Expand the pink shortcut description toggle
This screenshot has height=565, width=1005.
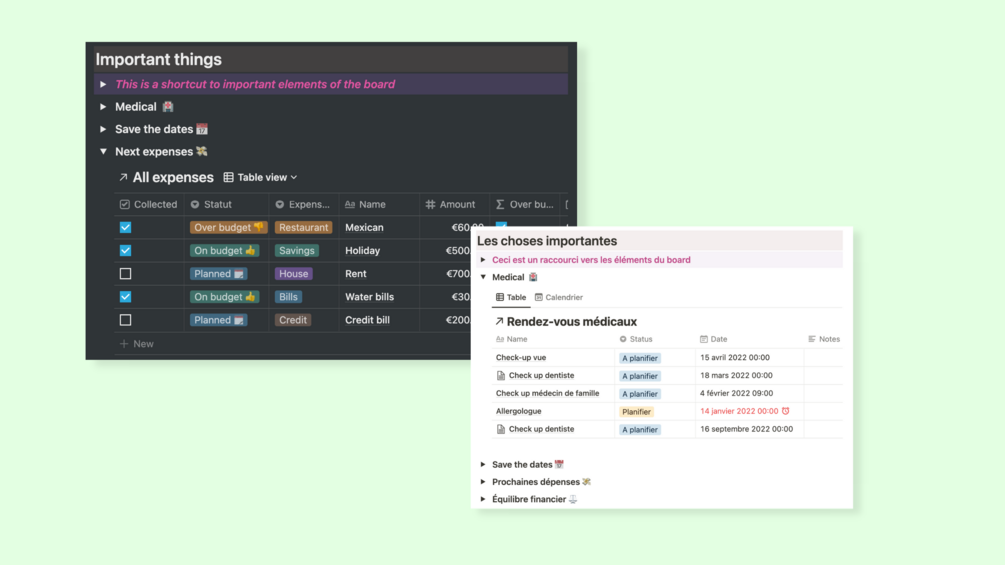coord(103,85)
